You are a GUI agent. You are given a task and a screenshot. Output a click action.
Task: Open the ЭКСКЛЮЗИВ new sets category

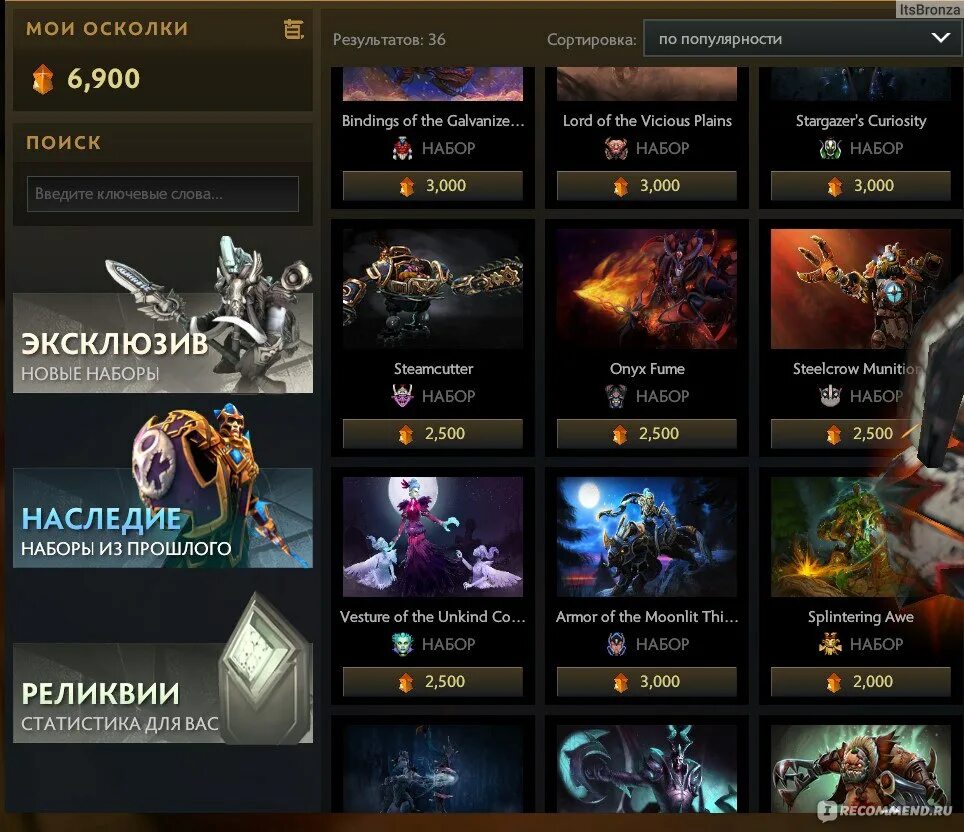pos(163,343)
